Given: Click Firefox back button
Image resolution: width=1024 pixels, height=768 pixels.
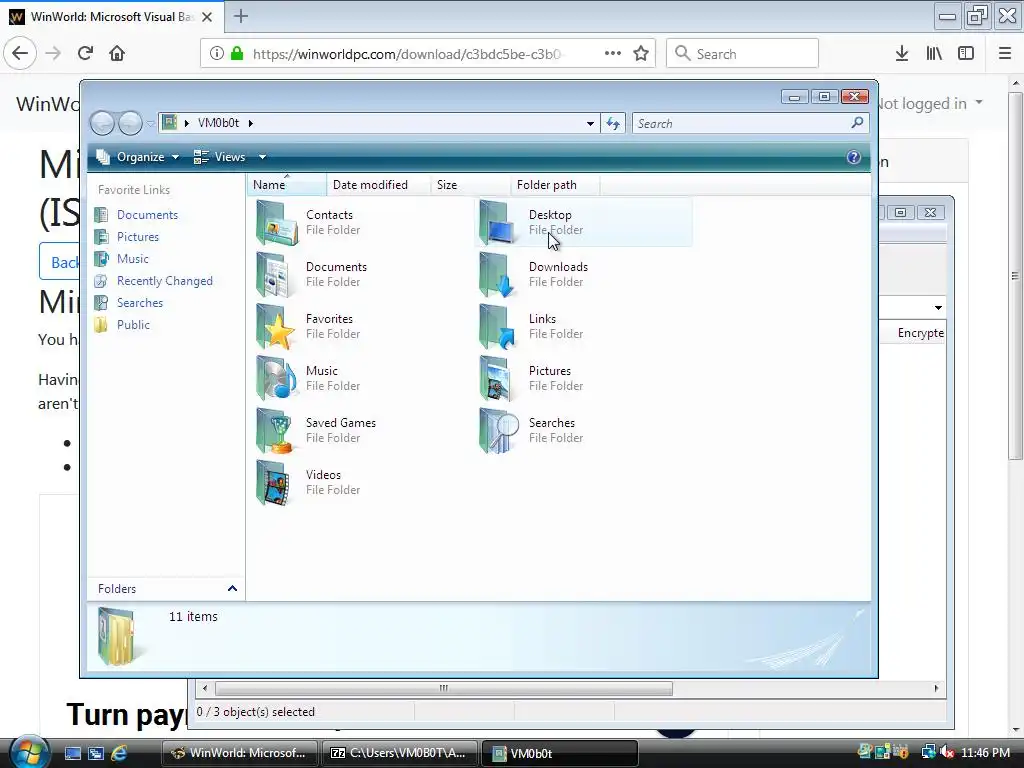Looking at the screenshot, I should (x=20, y=53).
